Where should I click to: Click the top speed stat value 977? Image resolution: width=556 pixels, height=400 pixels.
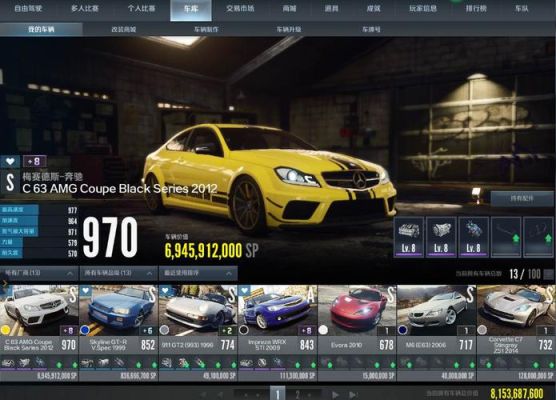[72, 210]
